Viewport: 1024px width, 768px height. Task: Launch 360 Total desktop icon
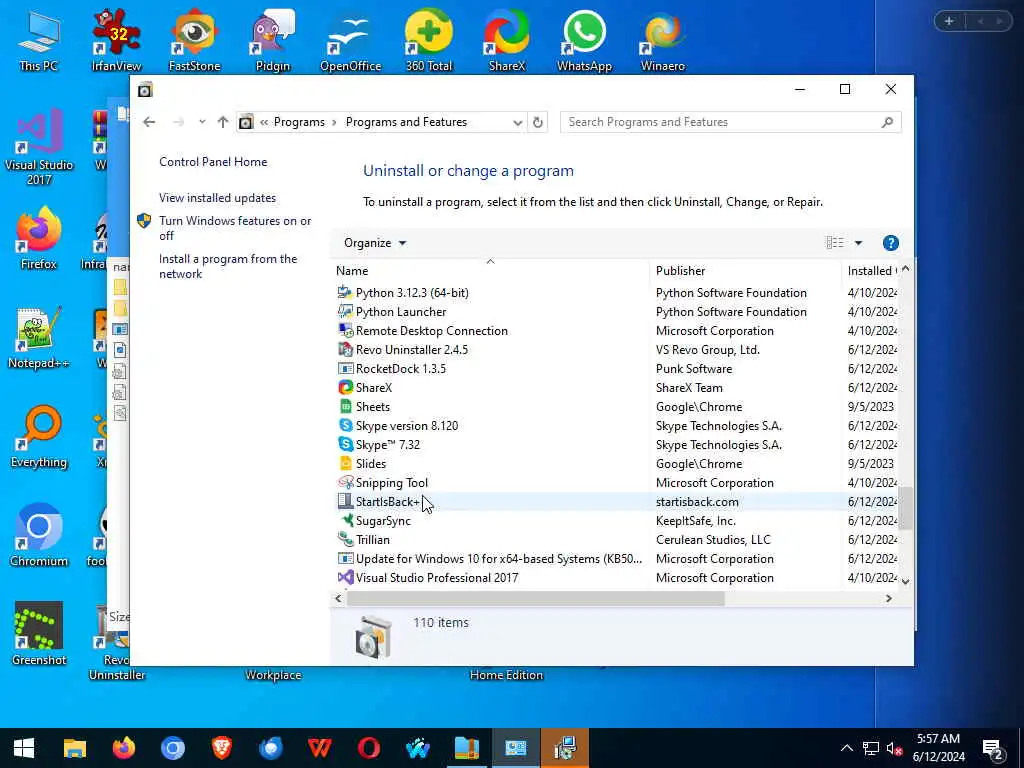point(428,40)
